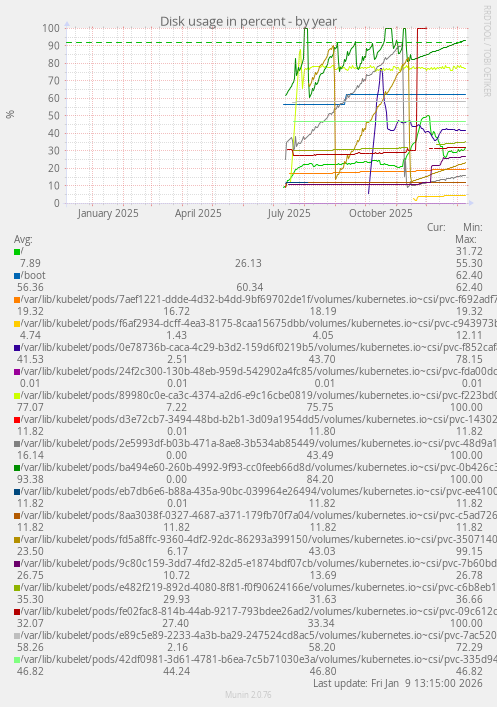Screen dimensions: 497x707
Task: Click the 'January 2025' x-axis label
Action: click(x=108, y=213)
